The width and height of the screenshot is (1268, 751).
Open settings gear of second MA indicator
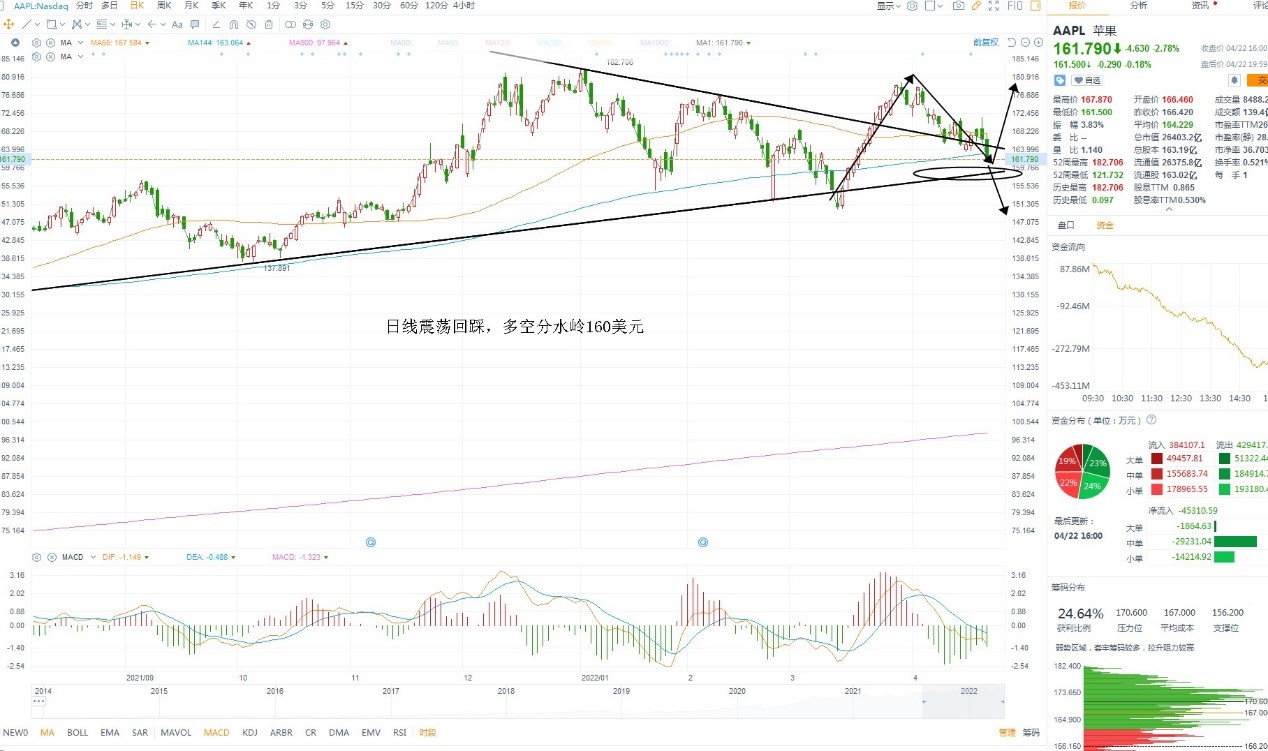point(37,56)
